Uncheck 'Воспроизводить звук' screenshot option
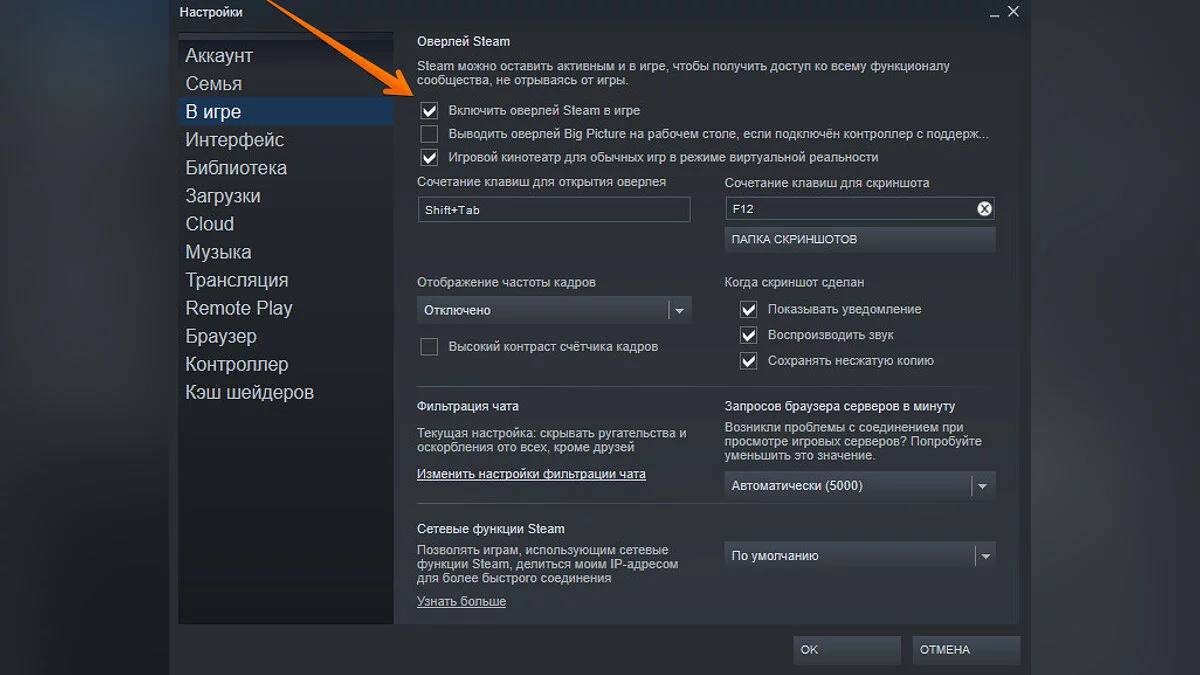Viewport: 1200px width, 675px height. (749, 335)
